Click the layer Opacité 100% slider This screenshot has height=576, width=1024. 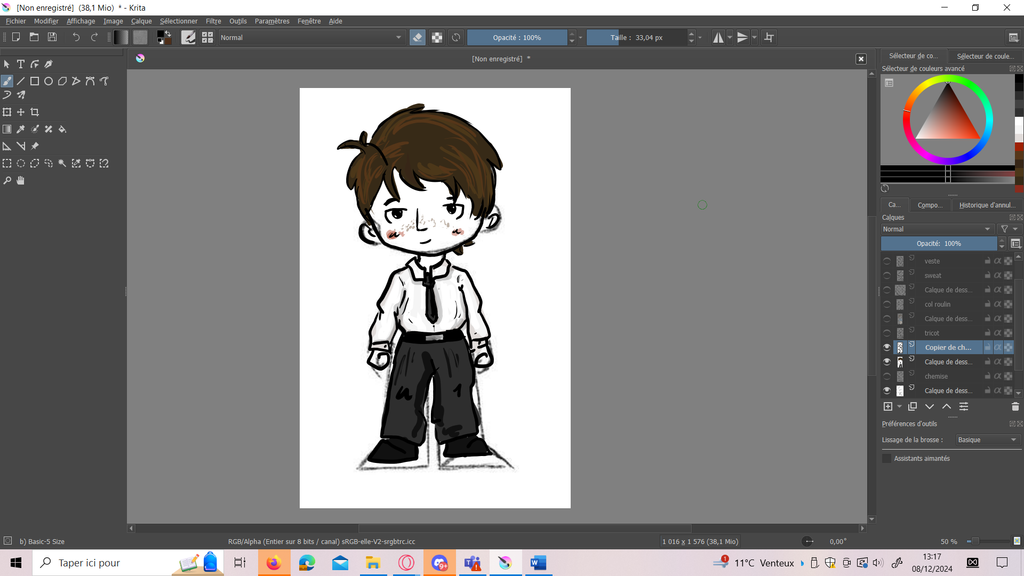click(938, 243)
